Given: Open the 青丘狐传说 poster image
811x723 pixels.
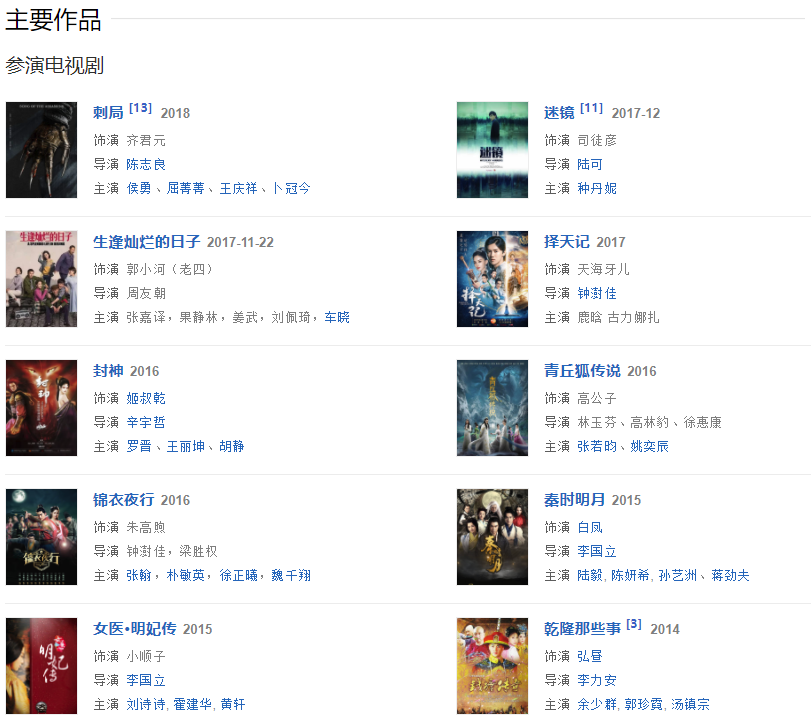Looking at the screenshot, I should (492, 408).
